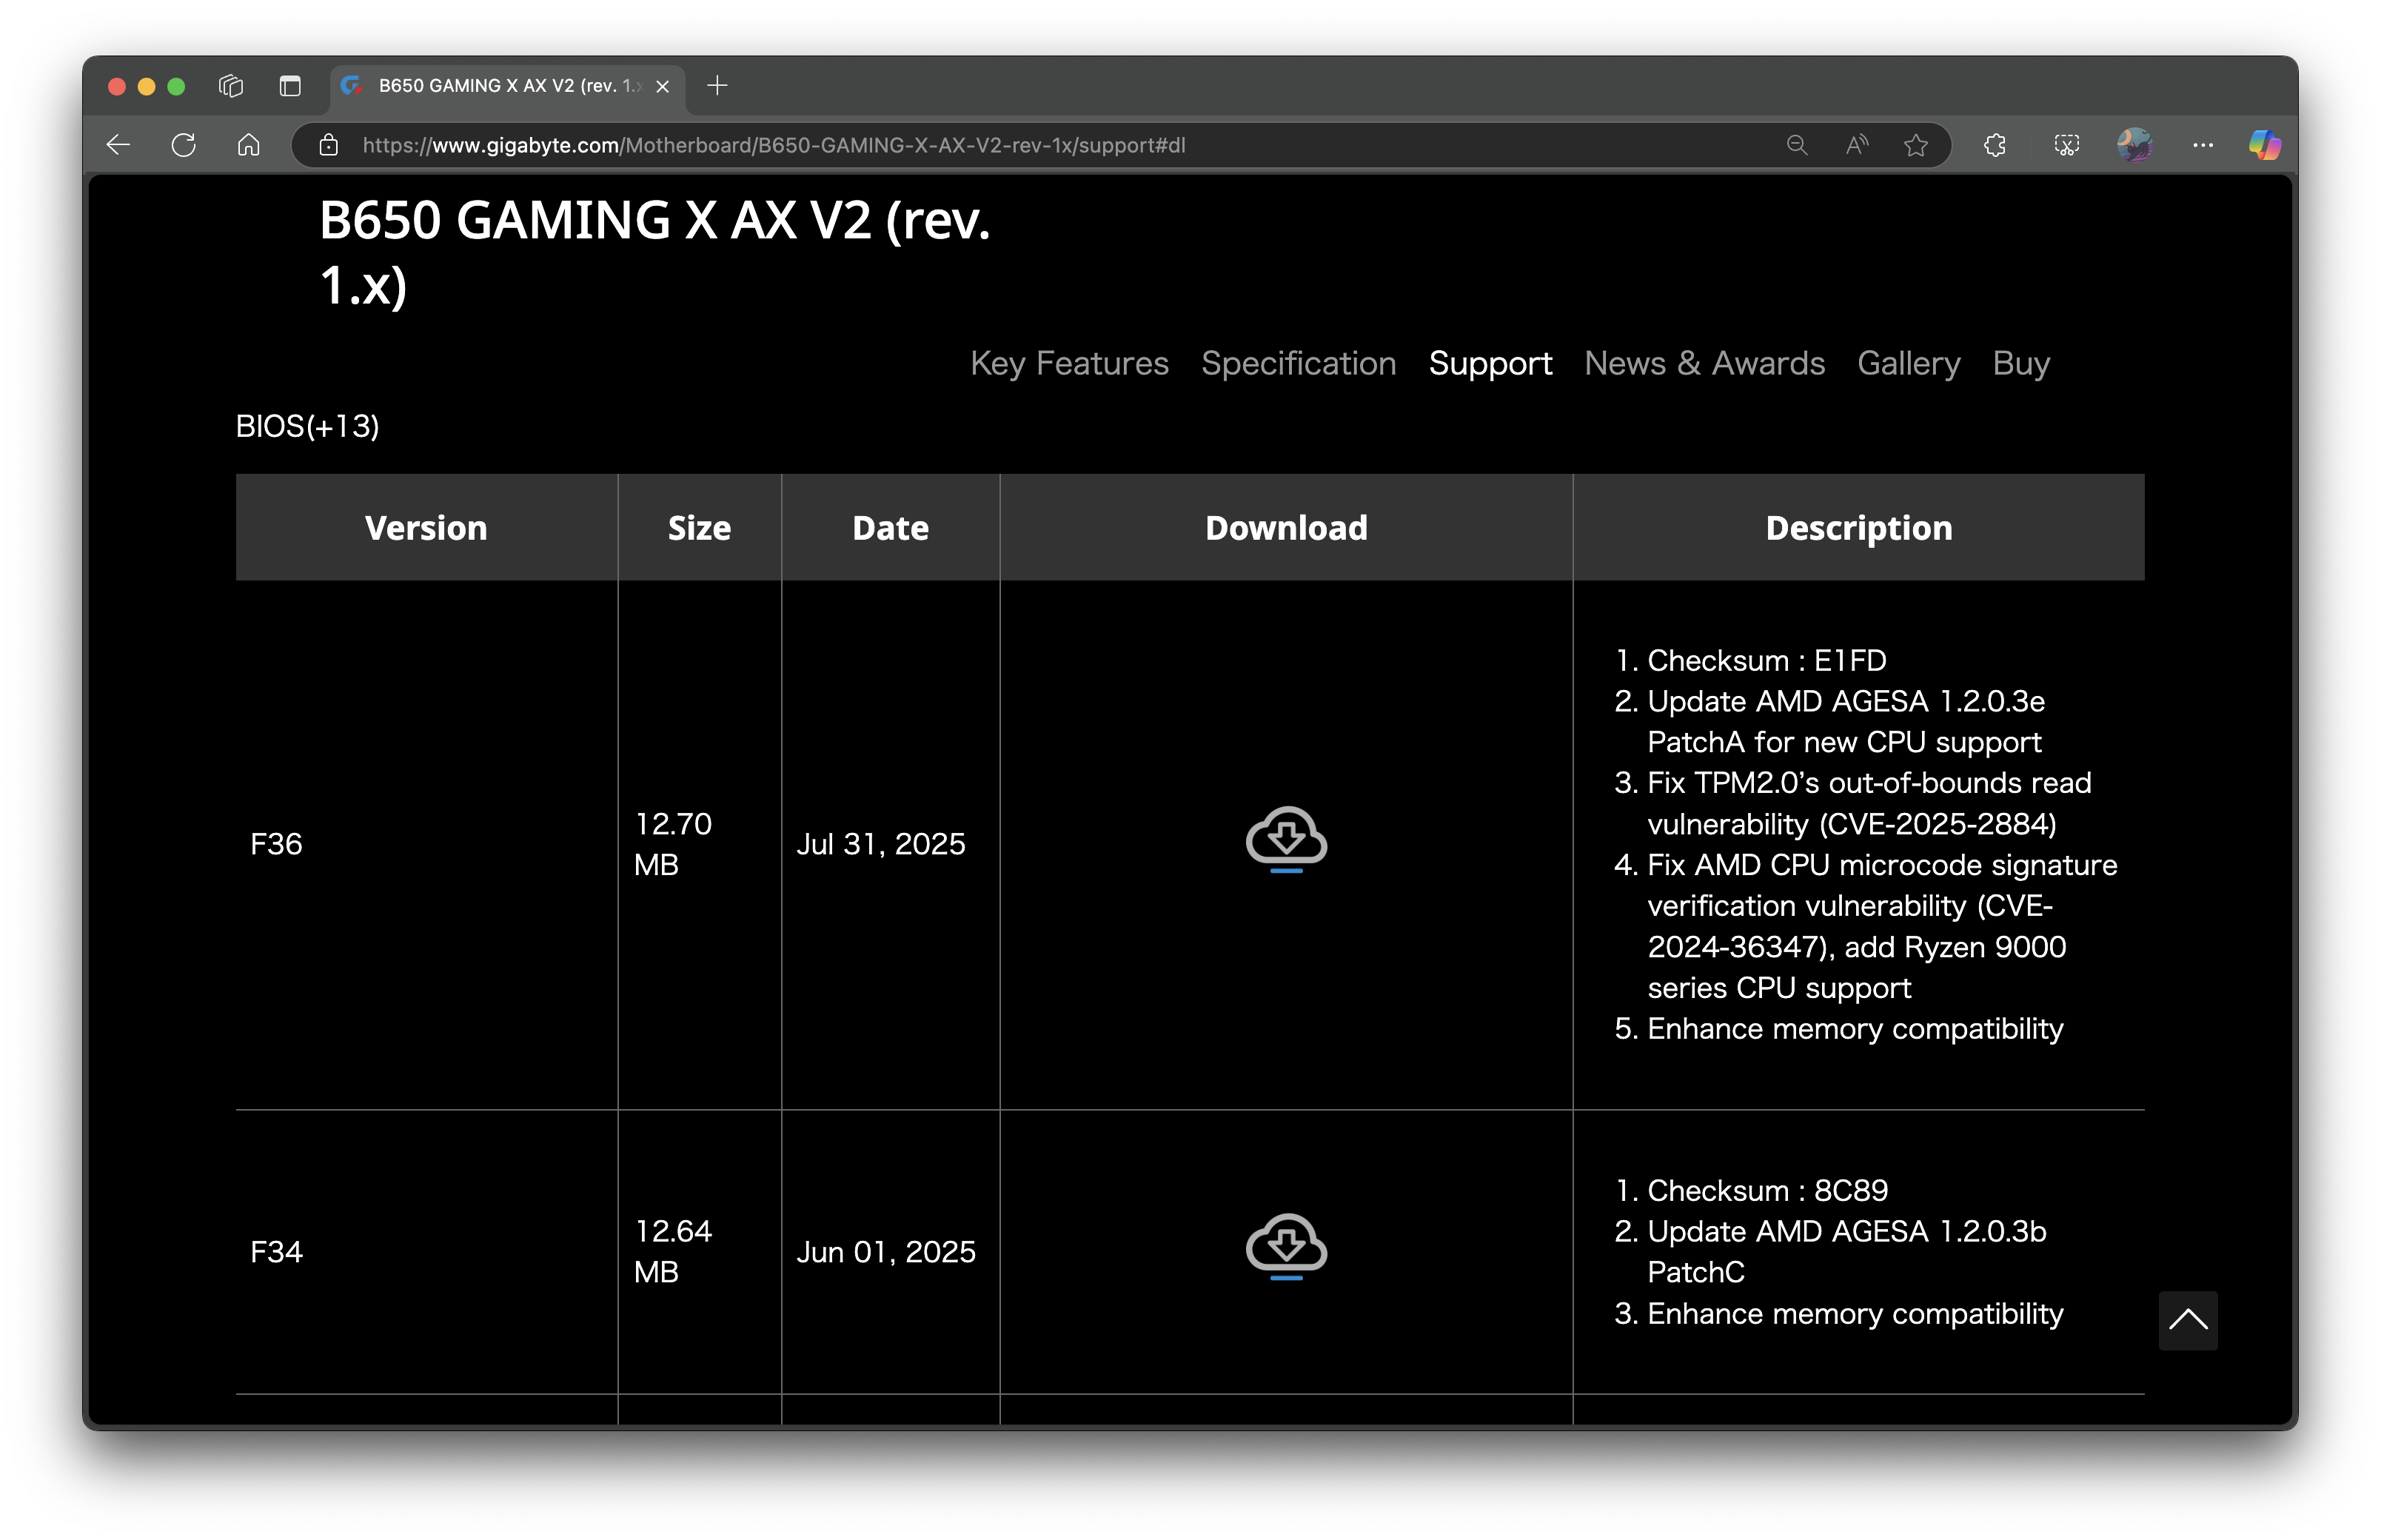Click the Checksum : E1FD line
The height and width of the screenshot is (1540, 2381).
coord(1766,660)
